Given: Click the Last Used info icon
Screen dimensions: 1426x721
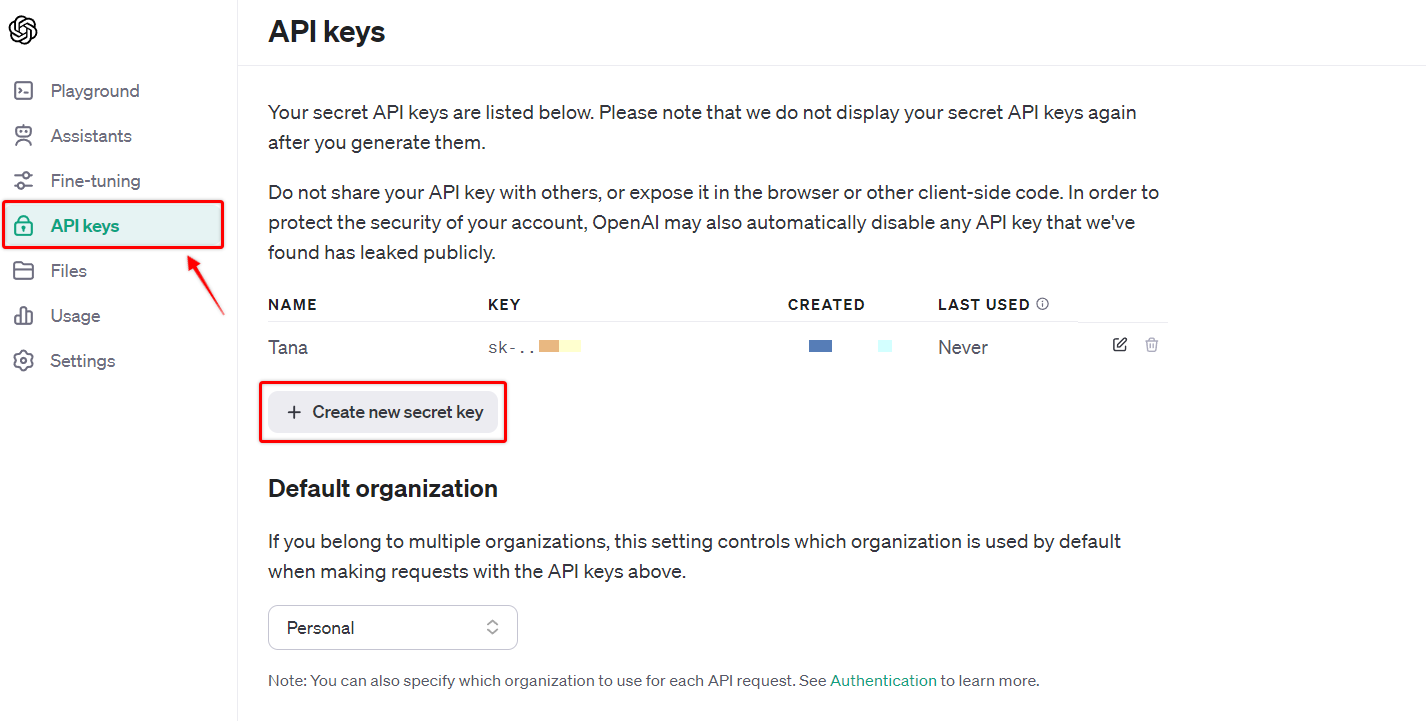Looking at the screenshot, I should pyautogui.click(x=1043, y=304).
